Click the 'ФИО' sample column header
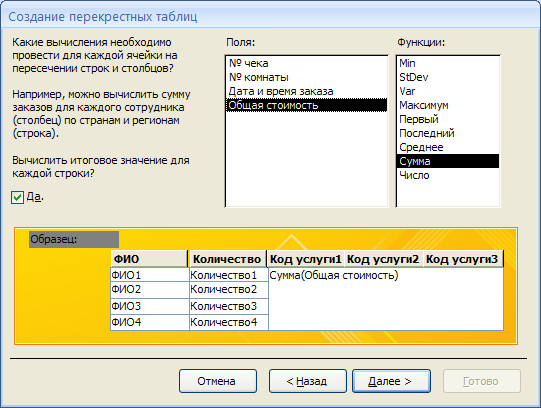 pyautogui.click(x=149, y=259)
